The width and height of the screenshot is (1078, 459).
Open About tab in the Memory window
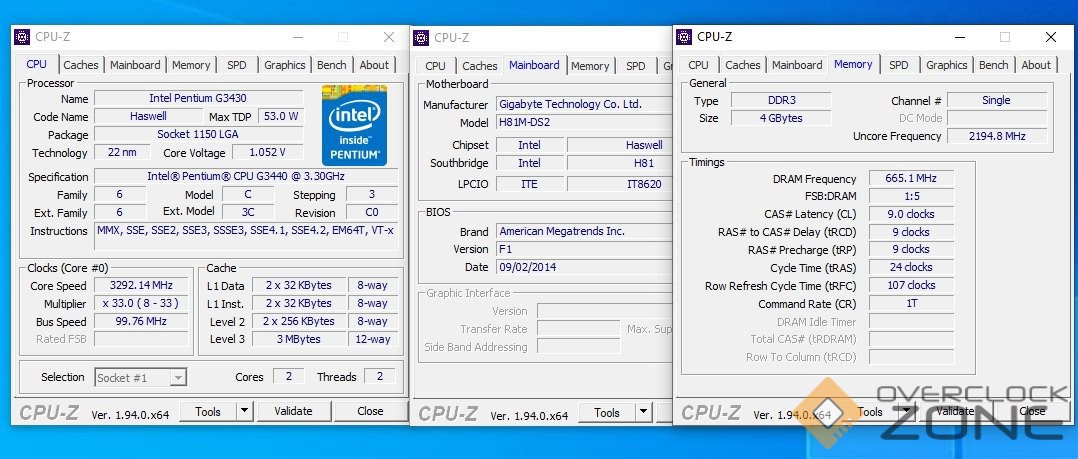1036,65
